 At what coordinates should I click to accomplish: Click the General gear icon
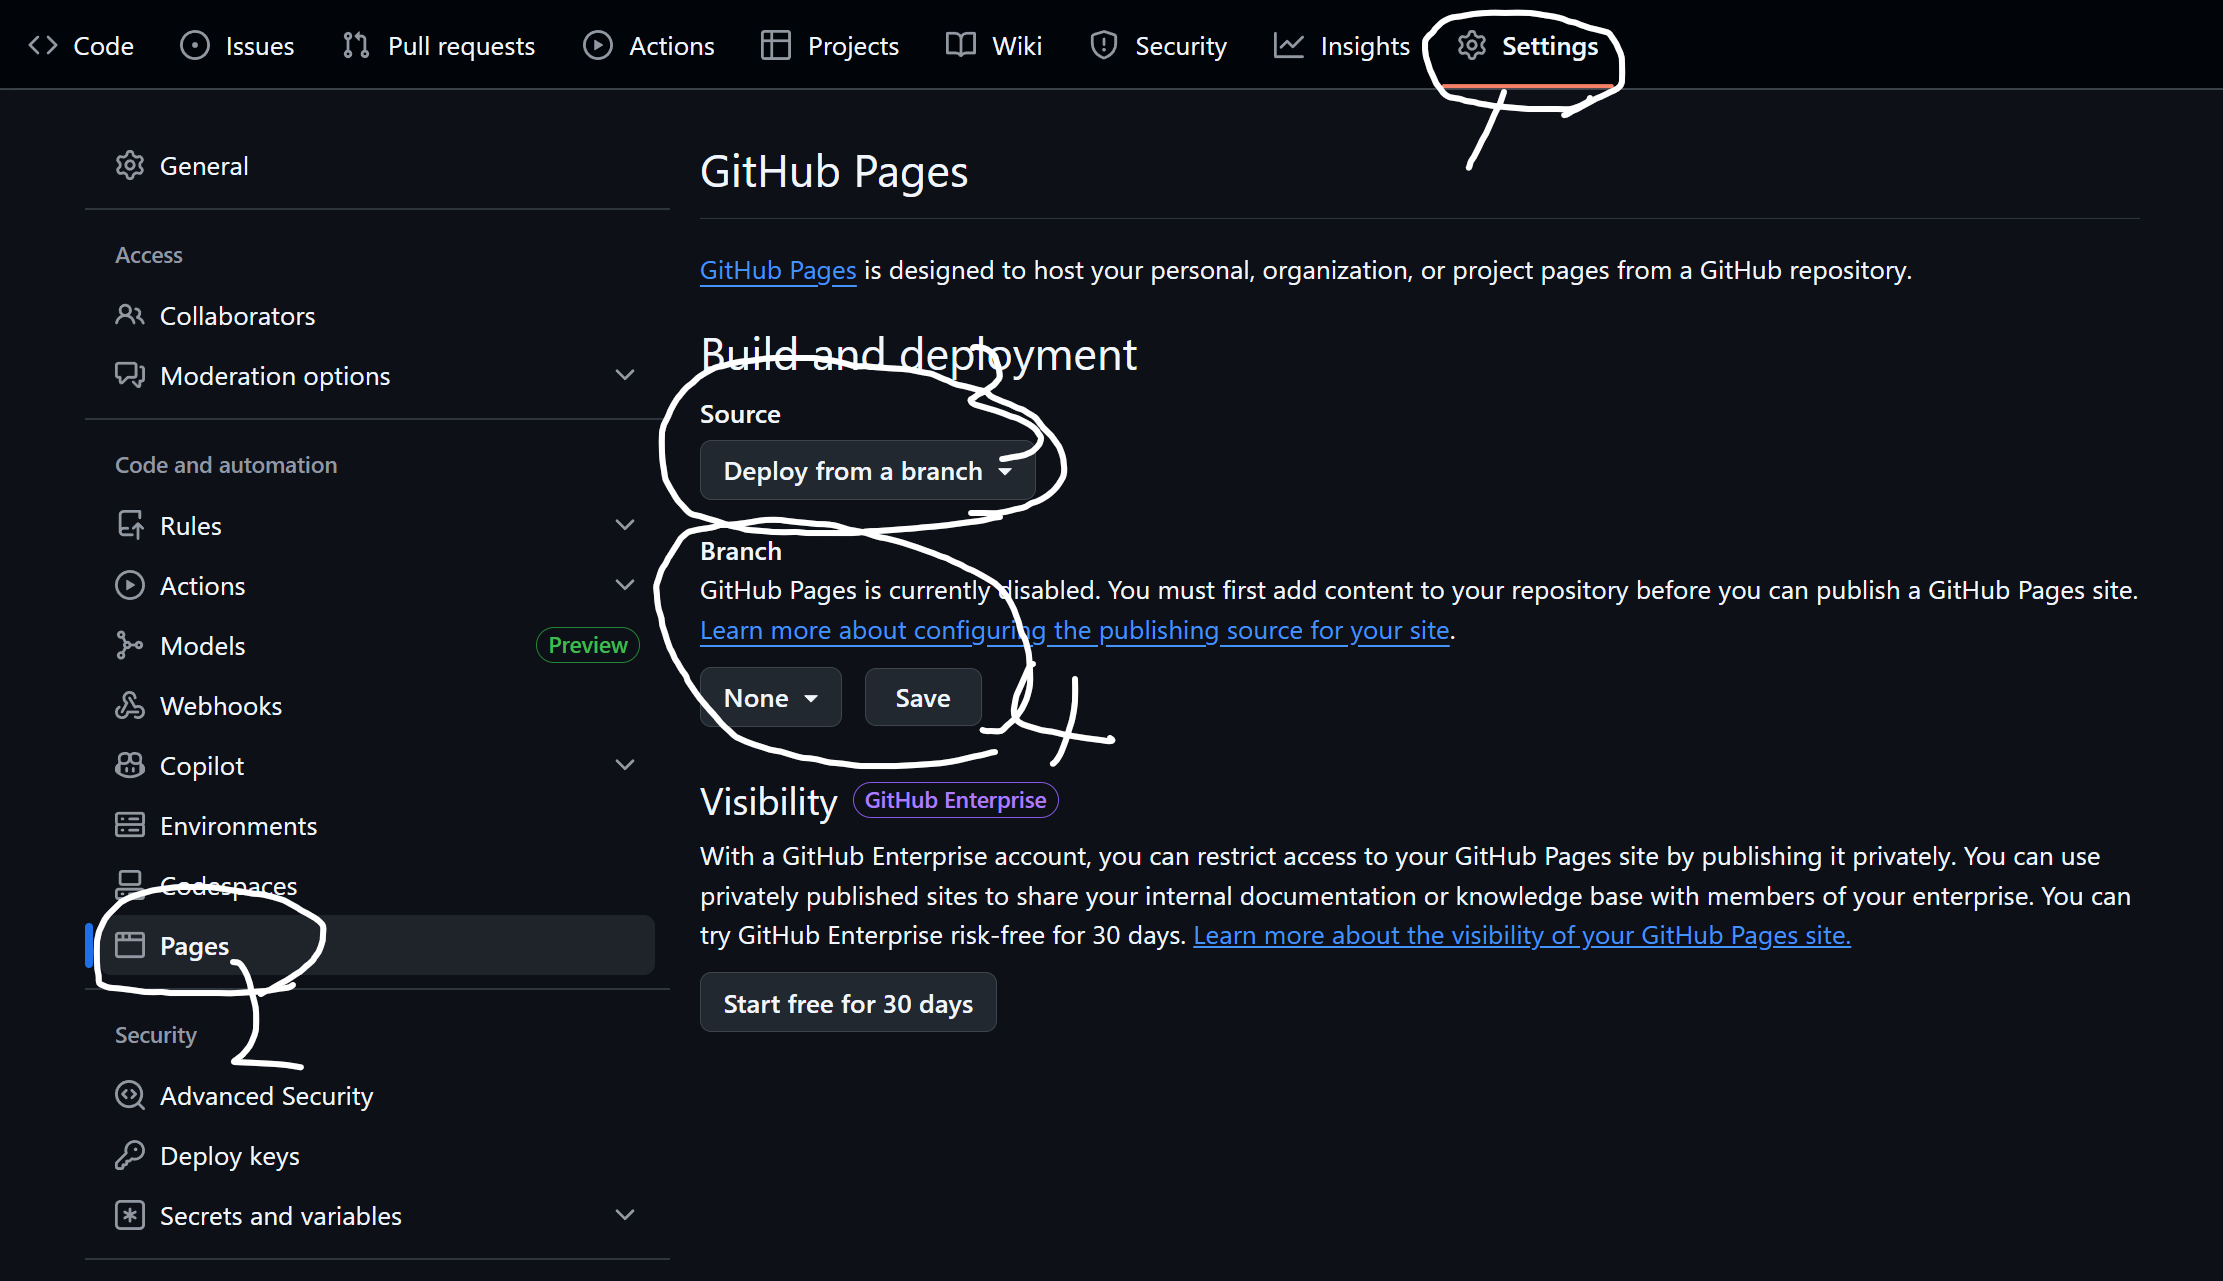tap(130, 166)
